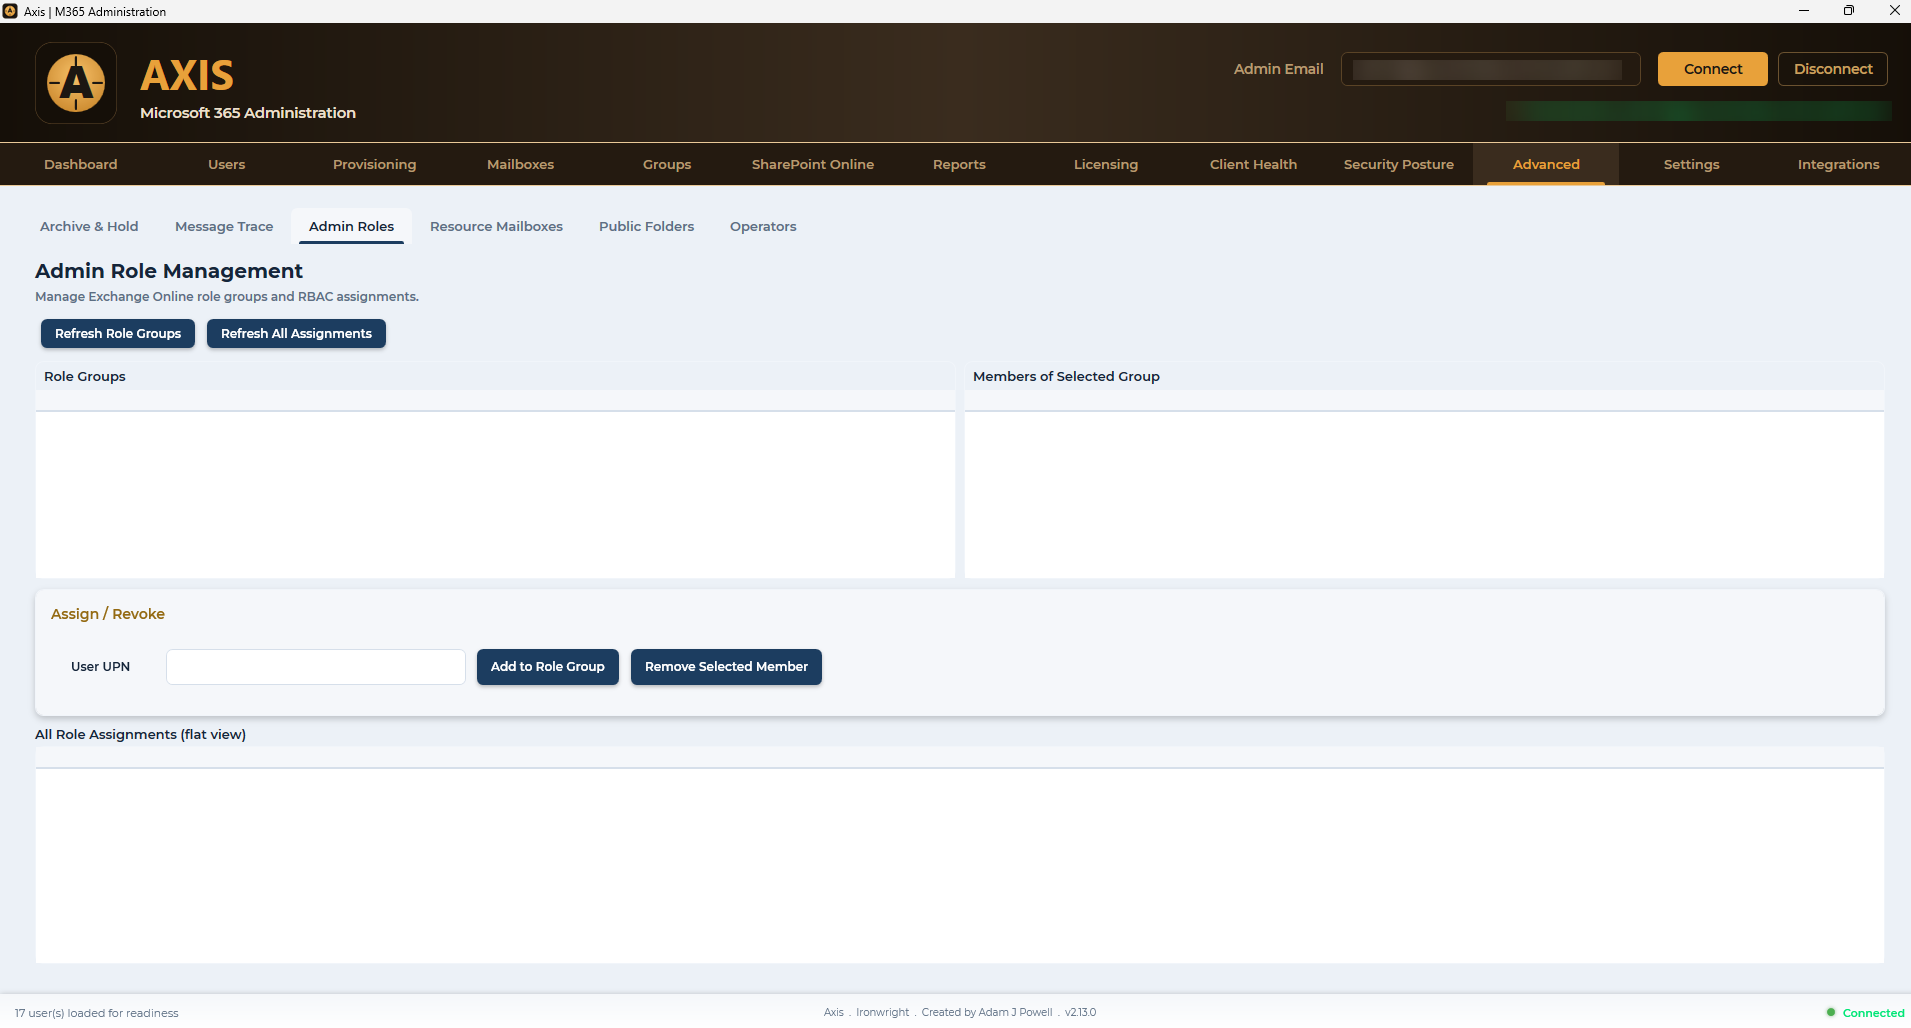1911x1028 pixels.
Task: Click the Axis window title icon
Action: click(10, 11)
